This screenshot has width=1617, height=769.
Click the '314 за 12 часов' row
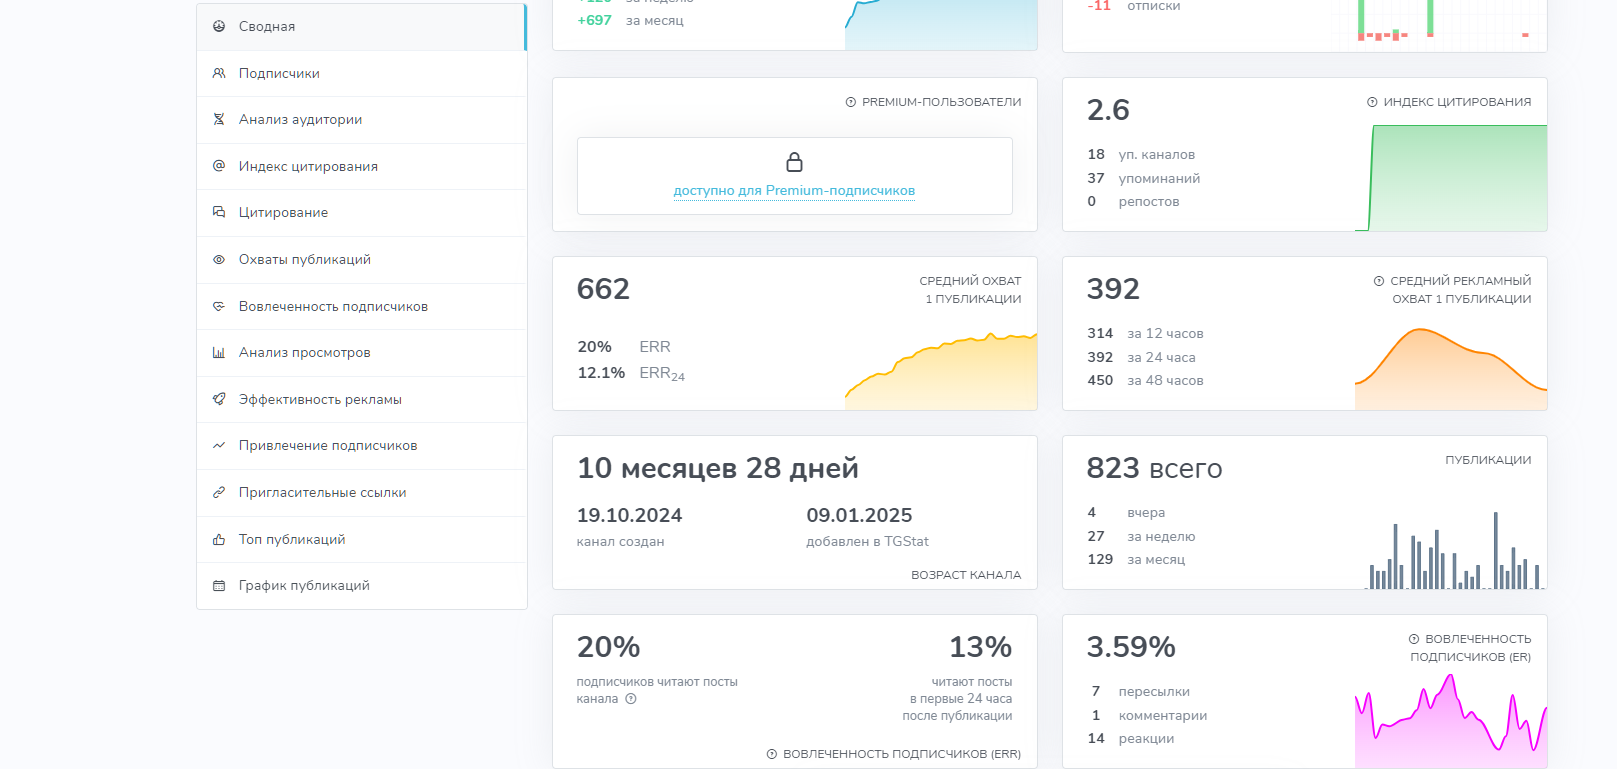[1146, 334]
